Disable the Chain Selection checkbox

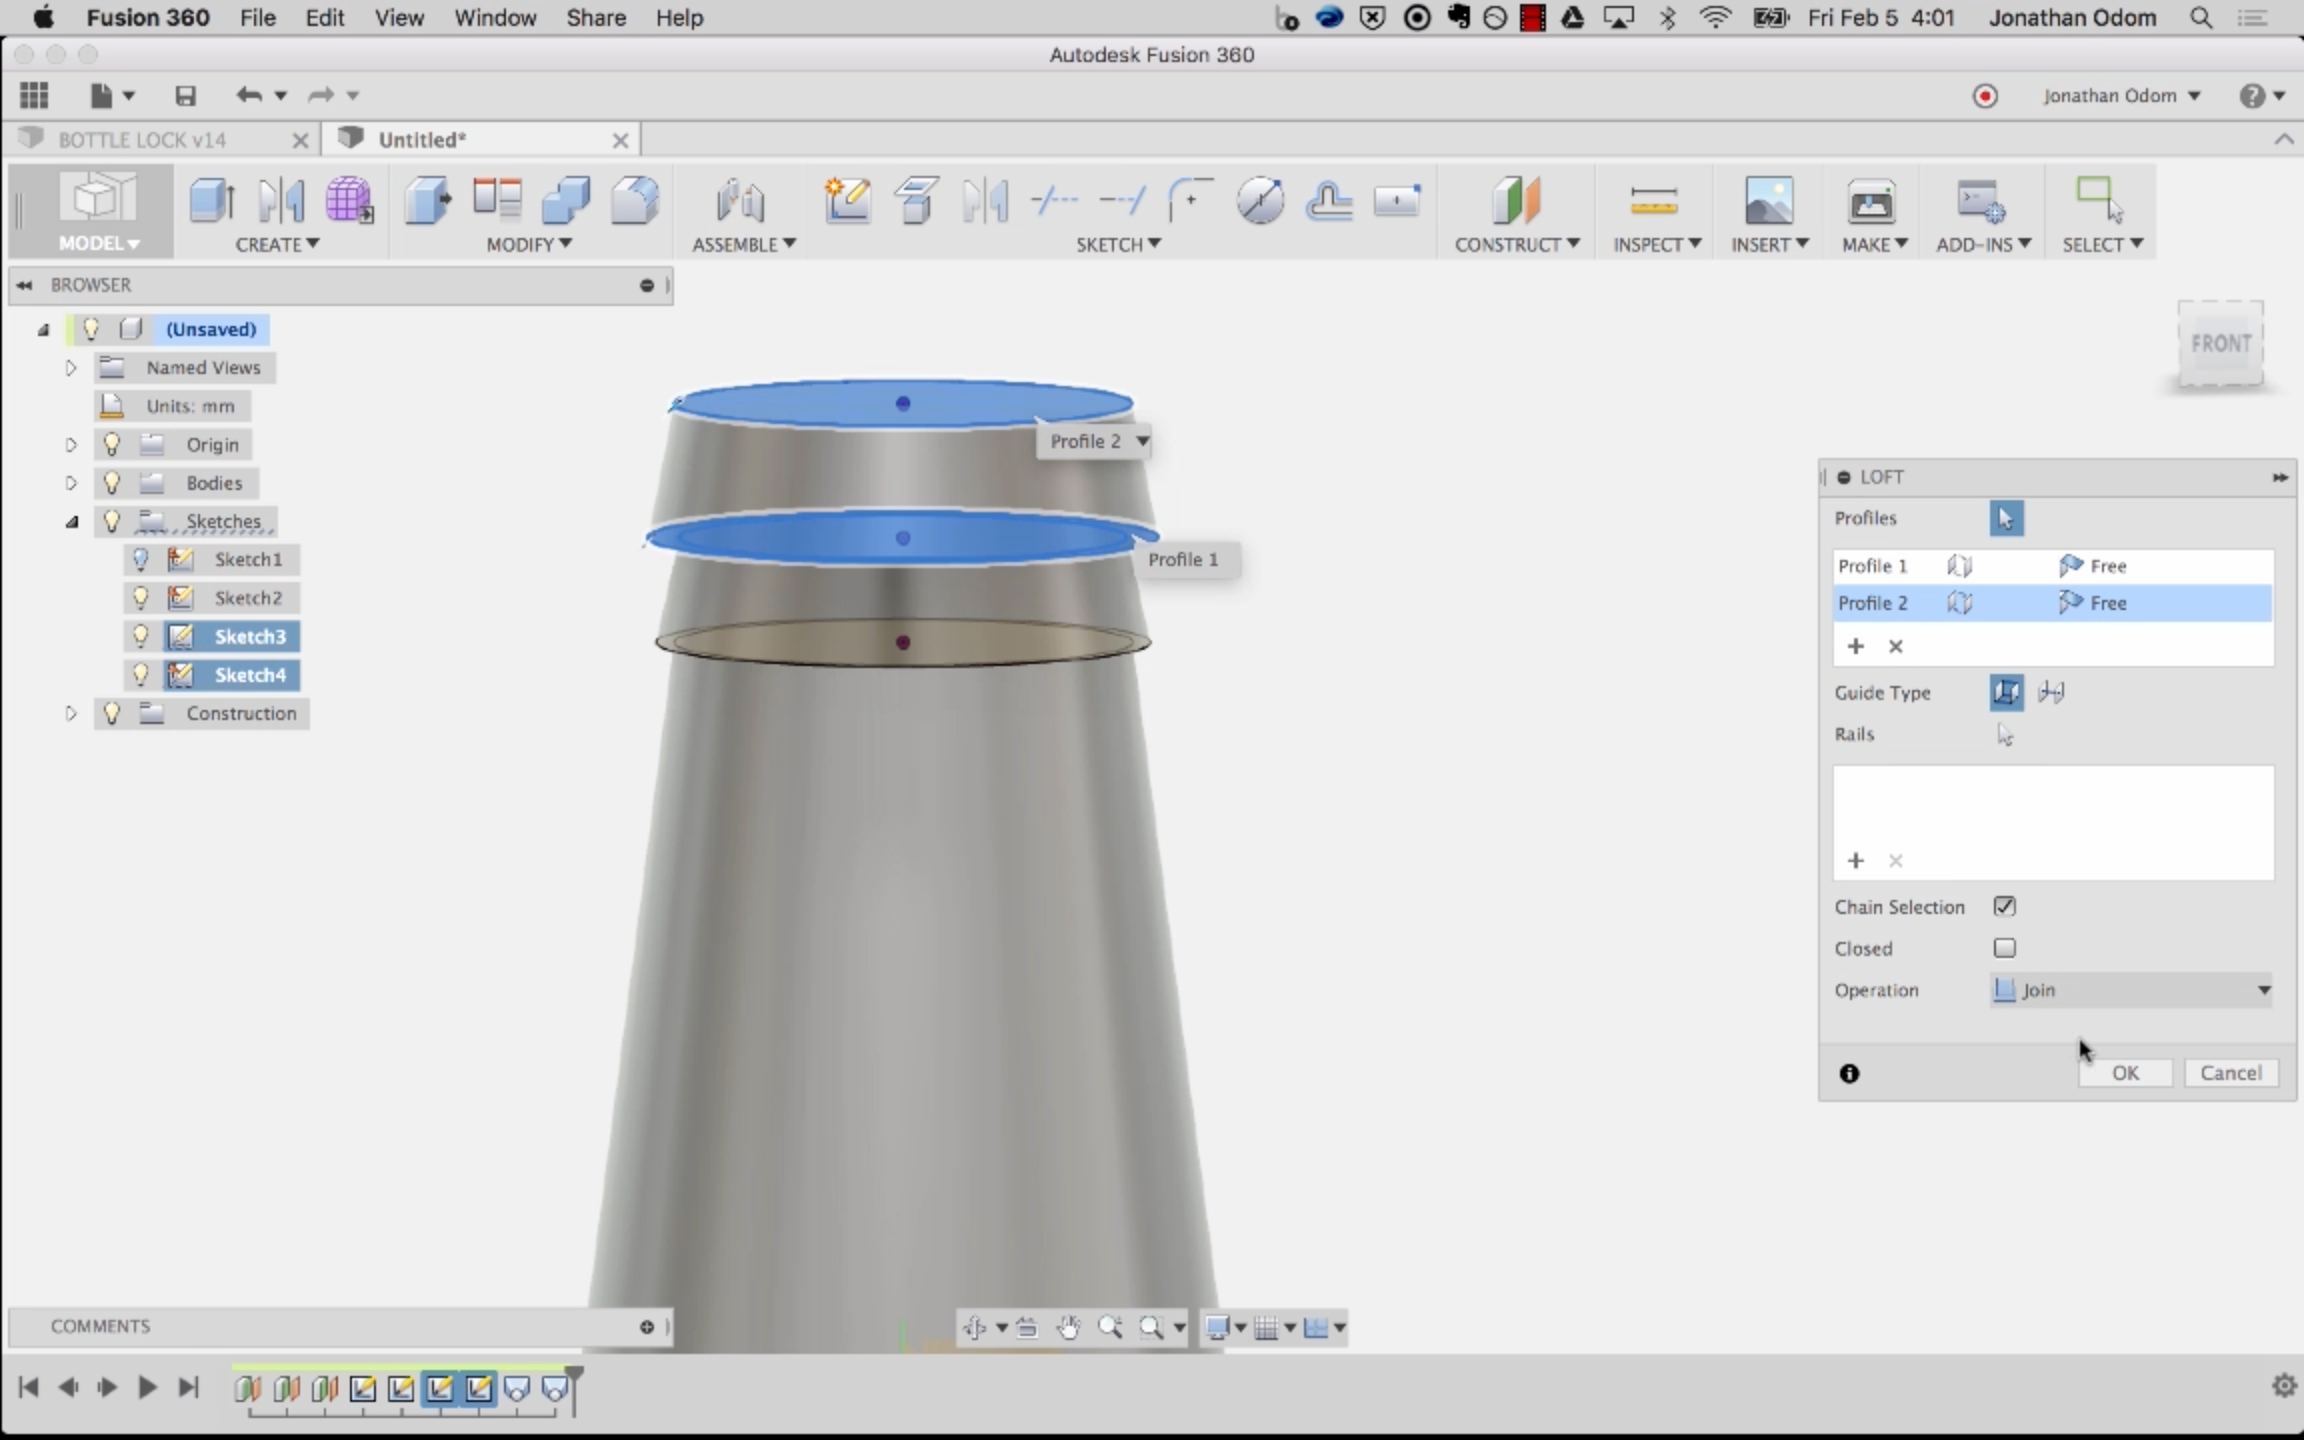[x=2004, y=907]
